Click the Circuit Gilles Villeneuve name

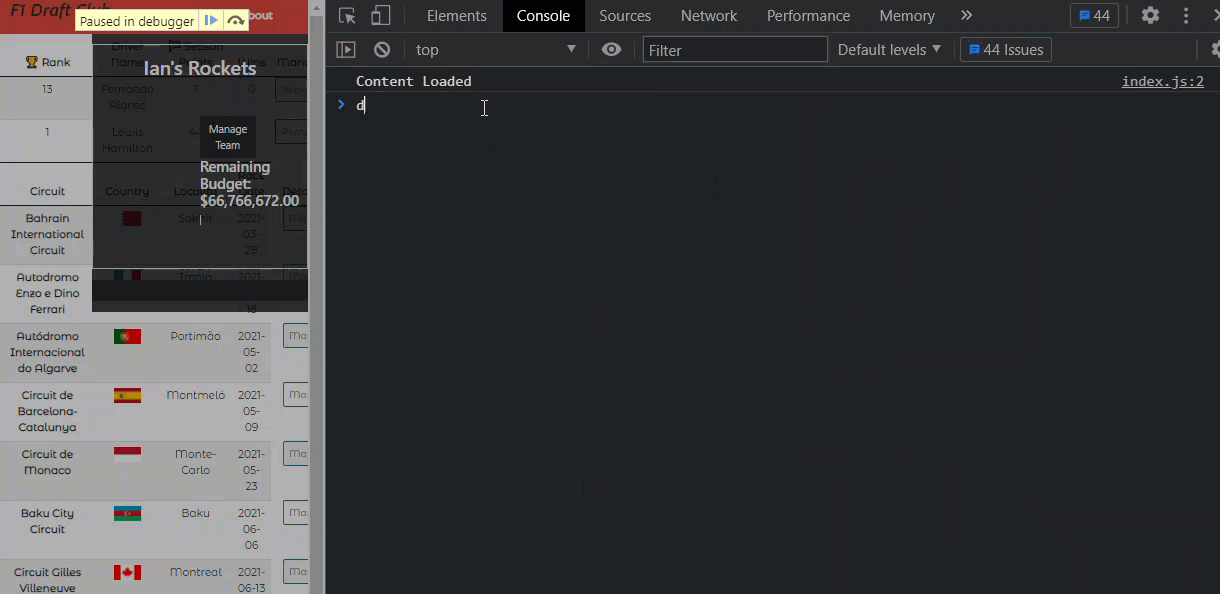(47, 580)
